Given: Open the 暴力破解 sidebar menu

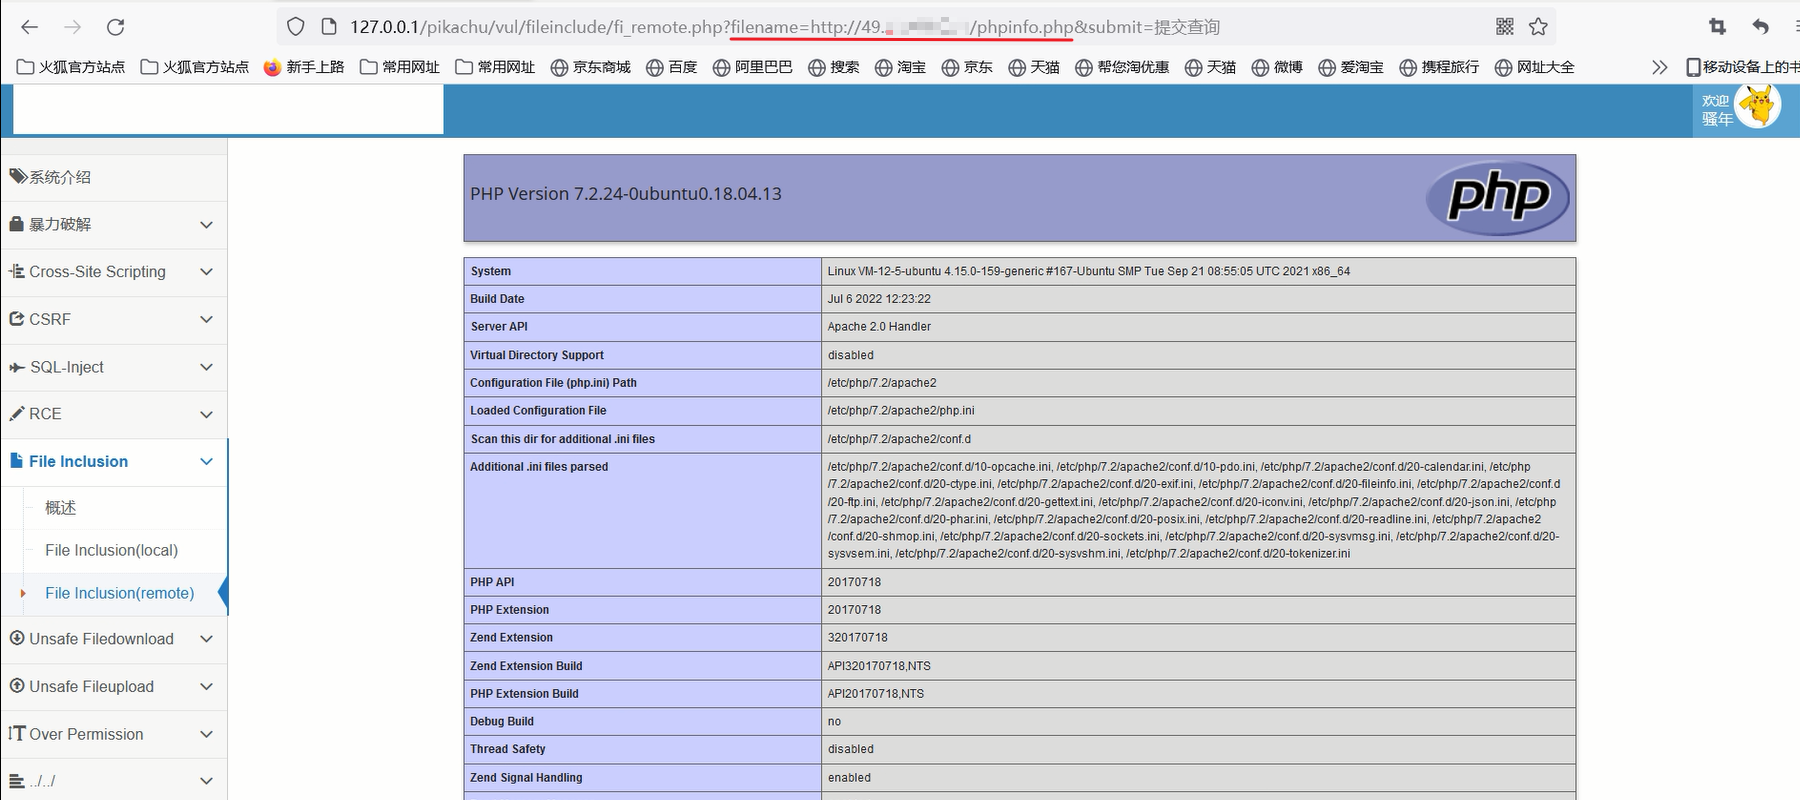Looking at the screenshot, I should (114, 224).
